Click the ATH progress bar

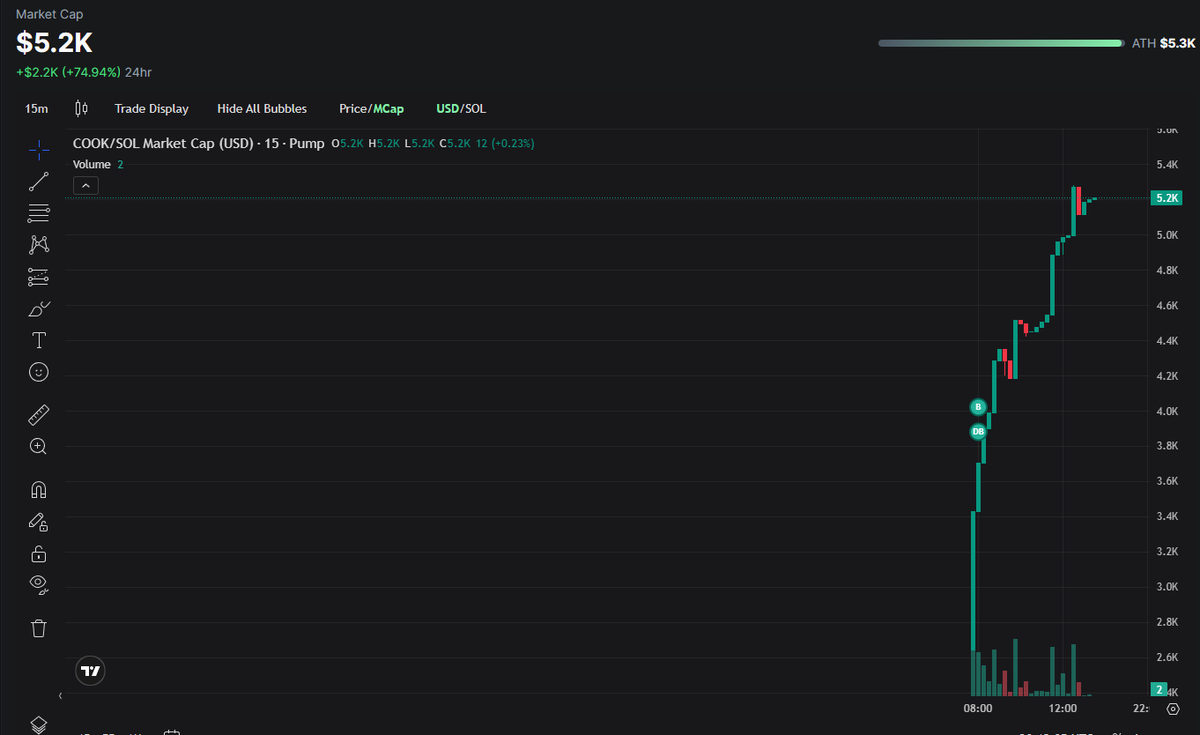(x=1001, y=43)
